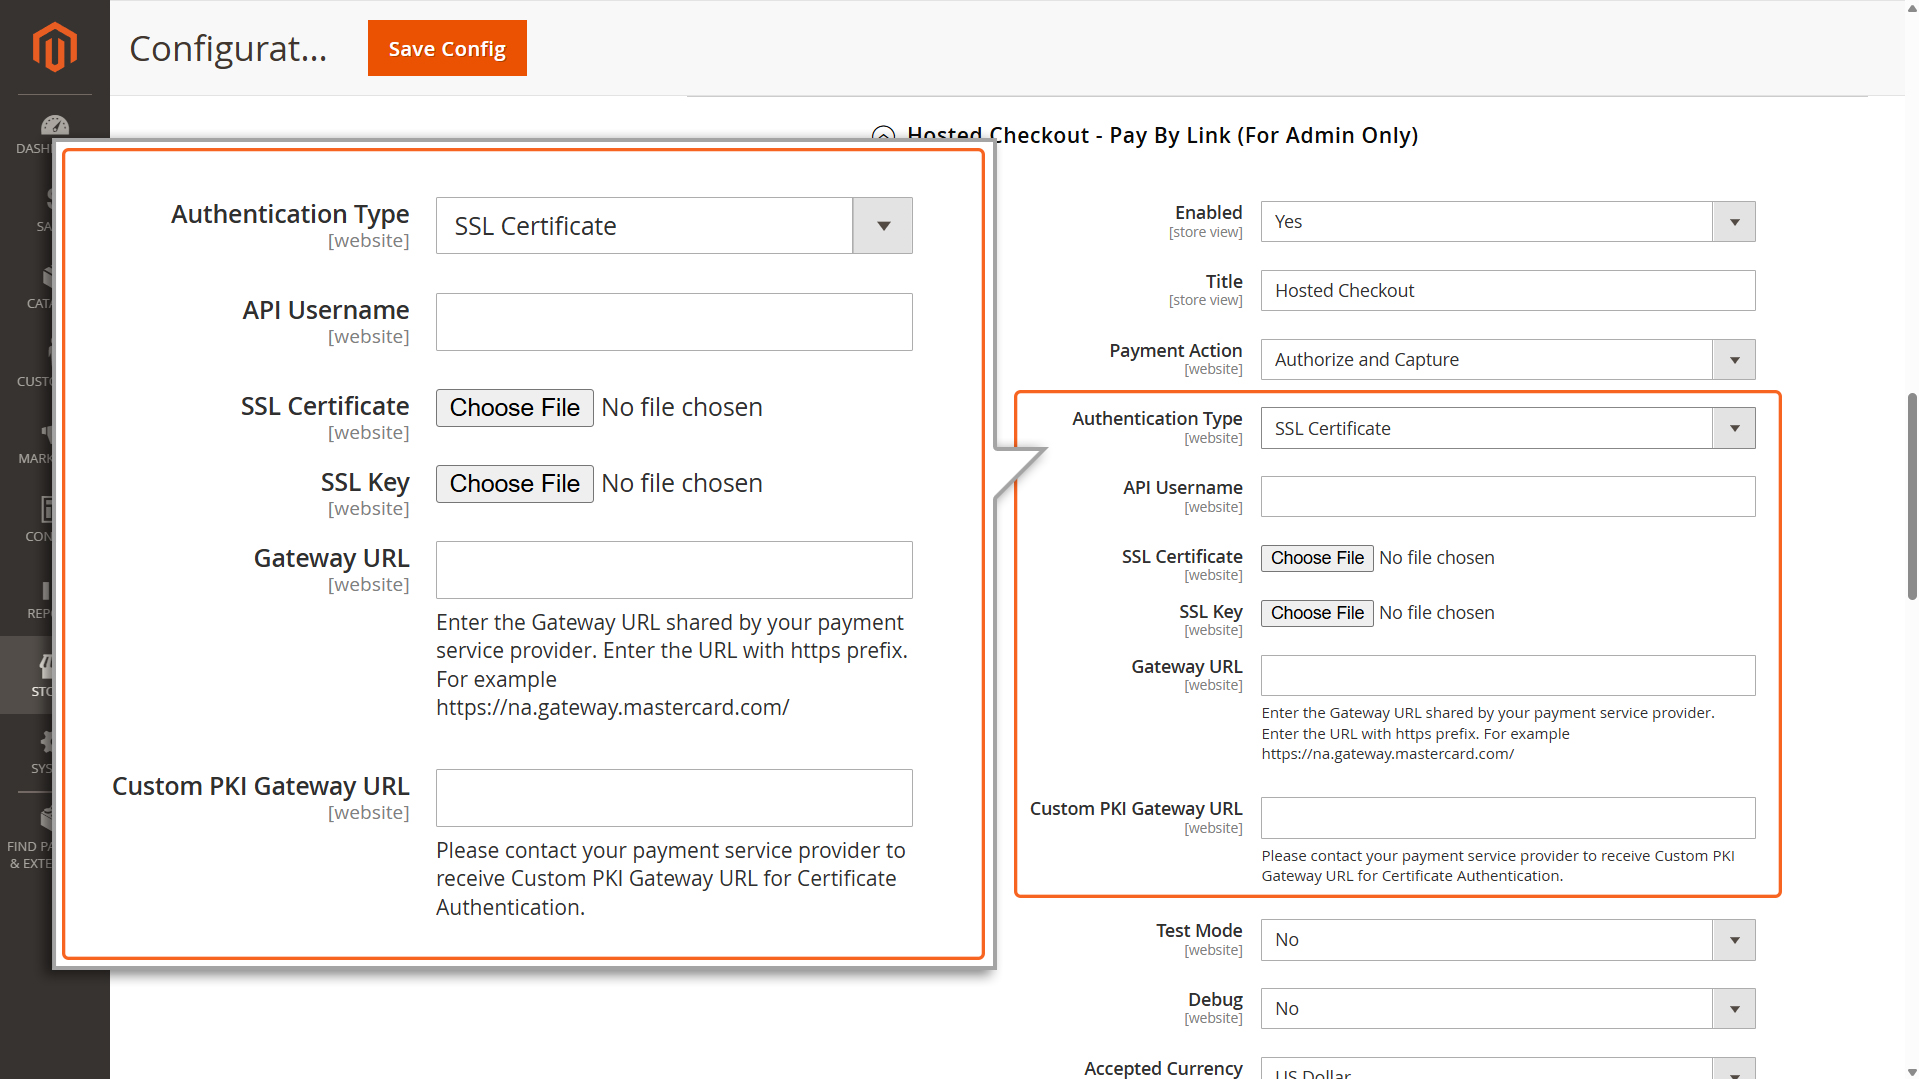Image resolution: width=1919 pixels, height=1079 pixels.
Task: Open the Payment Action dropdown
Action: click(x=1507, y=360)
